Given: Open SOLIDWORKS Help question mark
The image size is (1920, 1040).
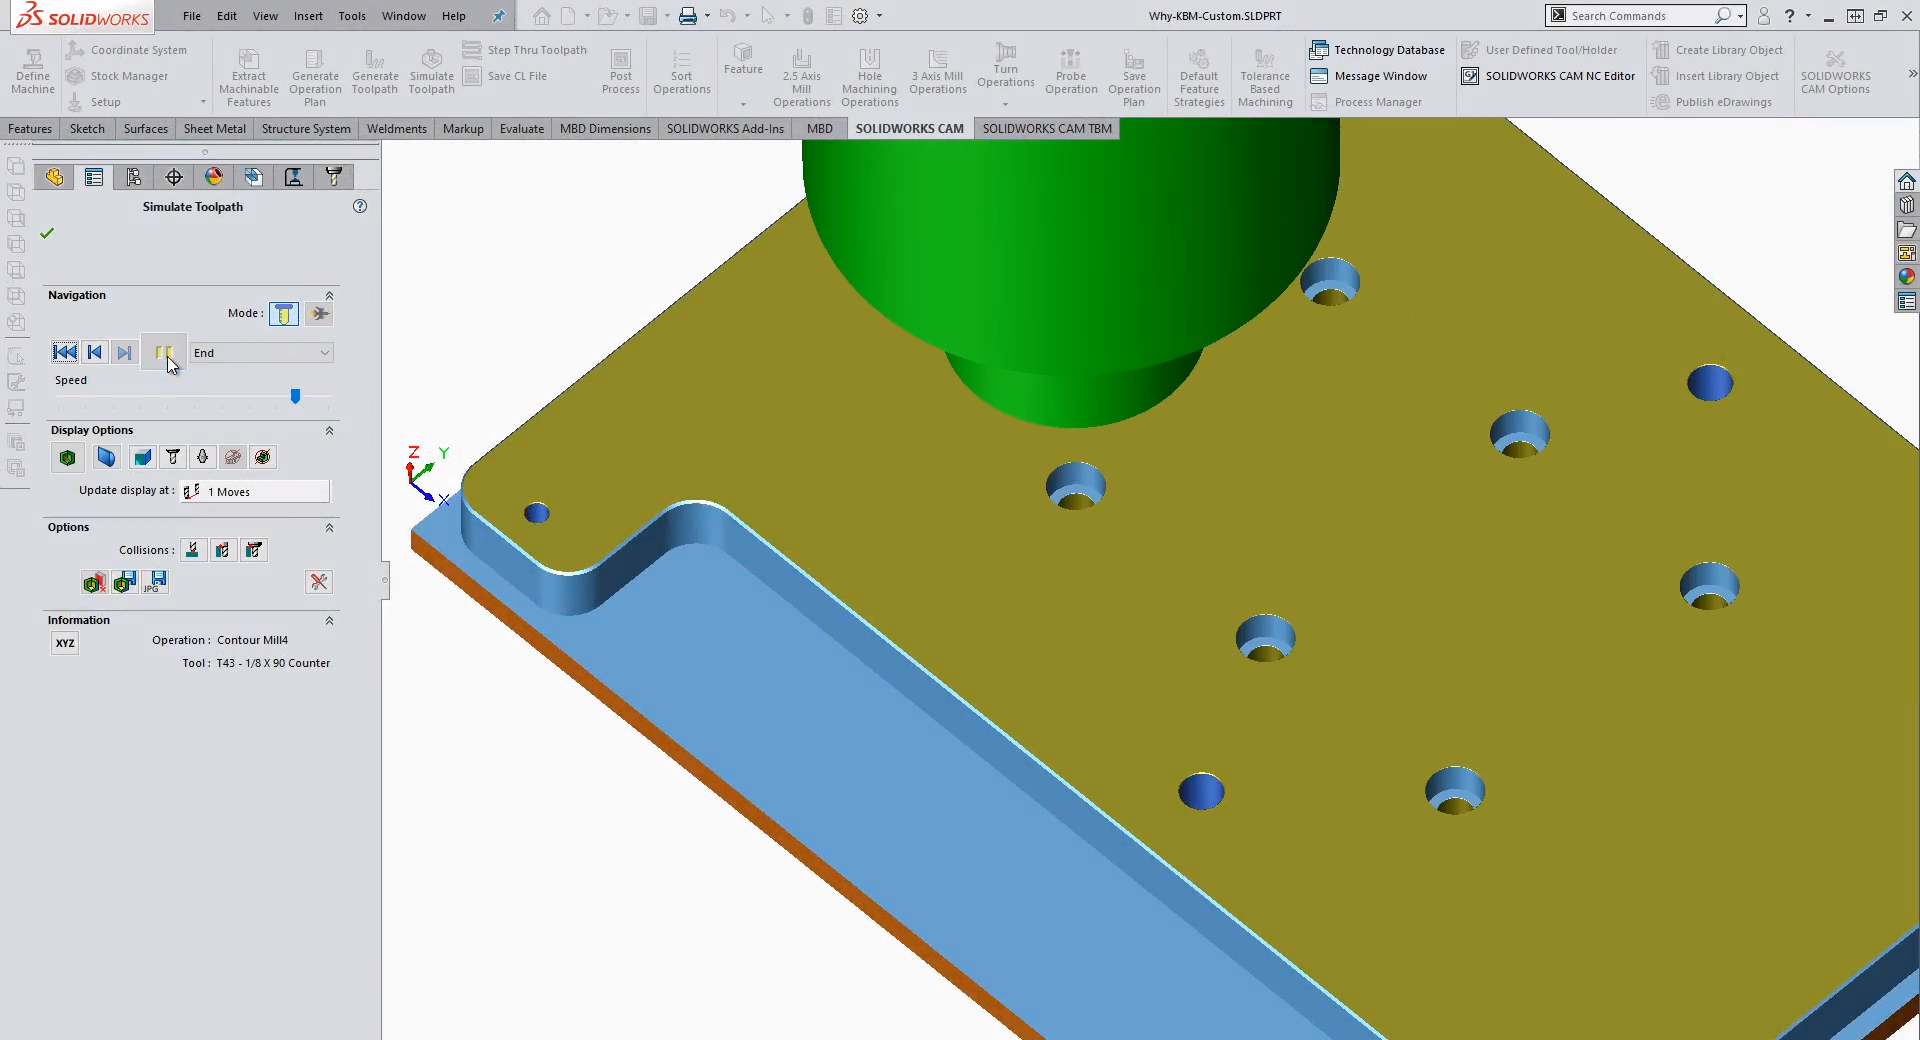Looking at the screenshot, I should 1790,16.
